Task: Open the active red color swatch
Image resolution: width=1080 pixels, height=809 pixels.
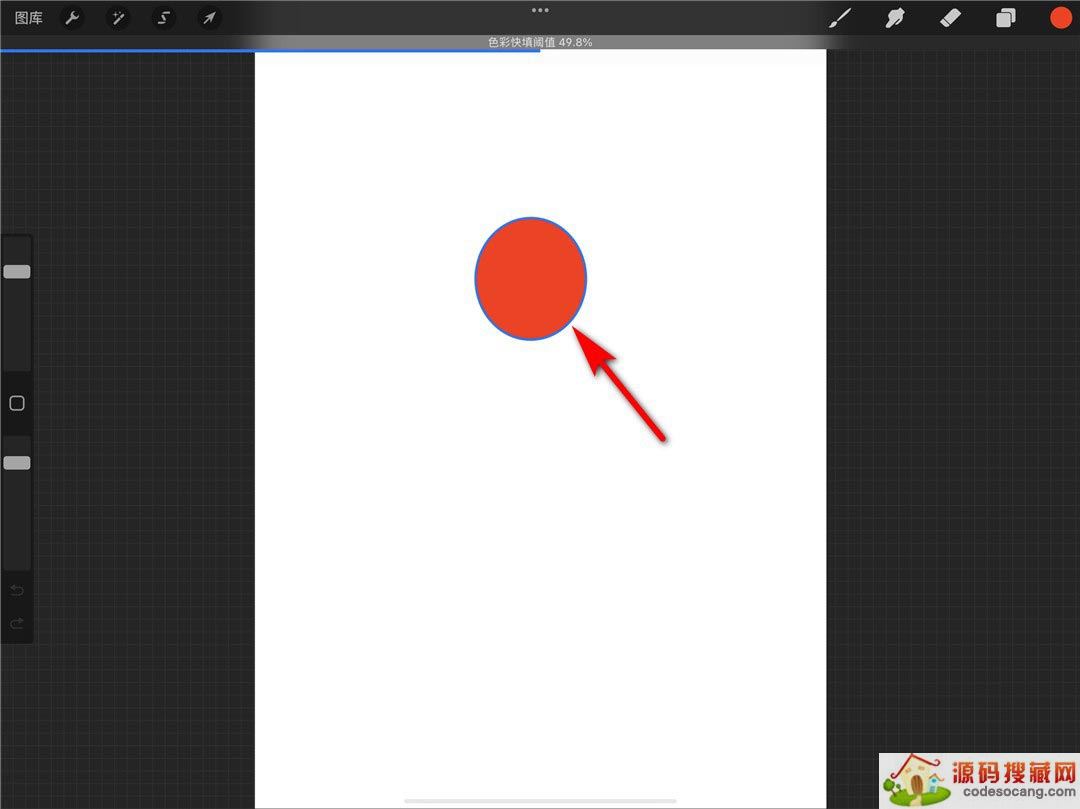Action: point(1060,18)
